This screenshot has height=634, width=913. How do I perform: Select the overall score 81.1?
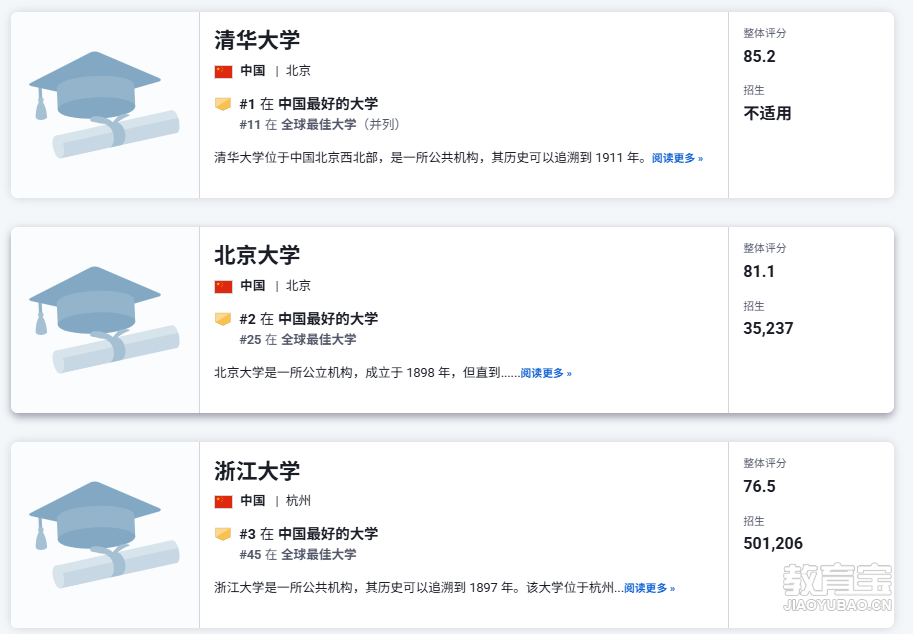click(759, 271)
